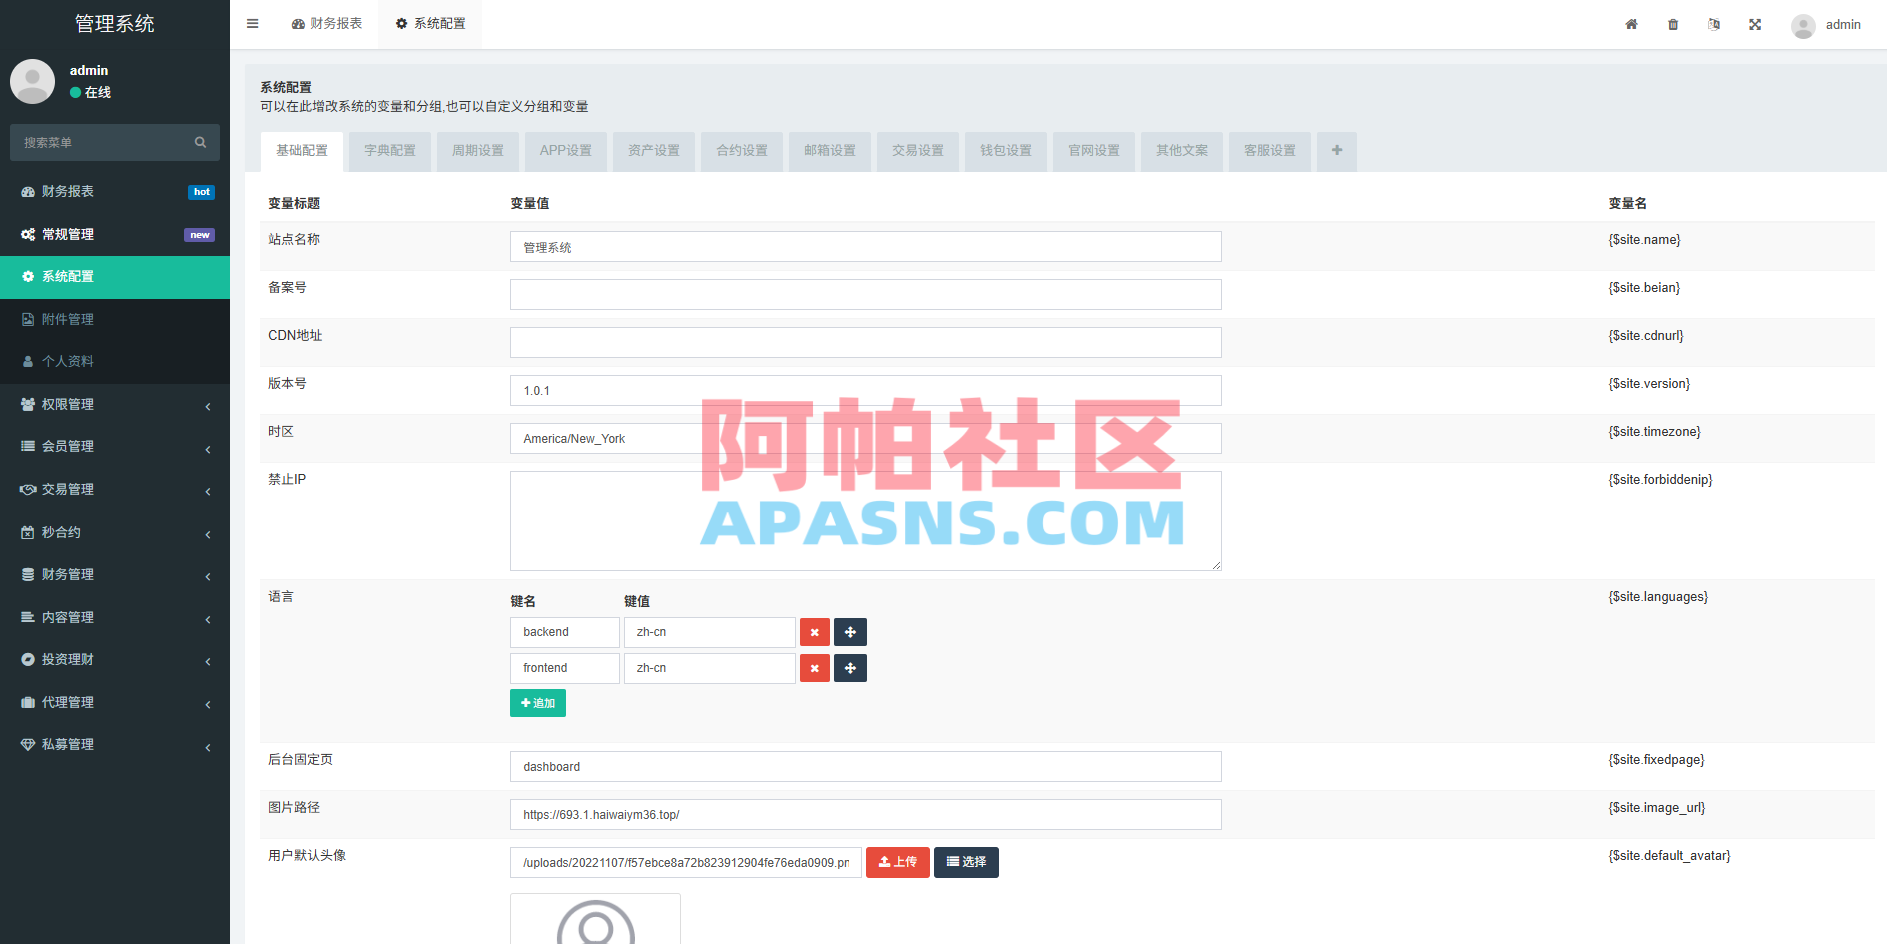Click the search magnifier in sidebar
The width and height of the screenshot is (1887, 944).
pos(200,143)
